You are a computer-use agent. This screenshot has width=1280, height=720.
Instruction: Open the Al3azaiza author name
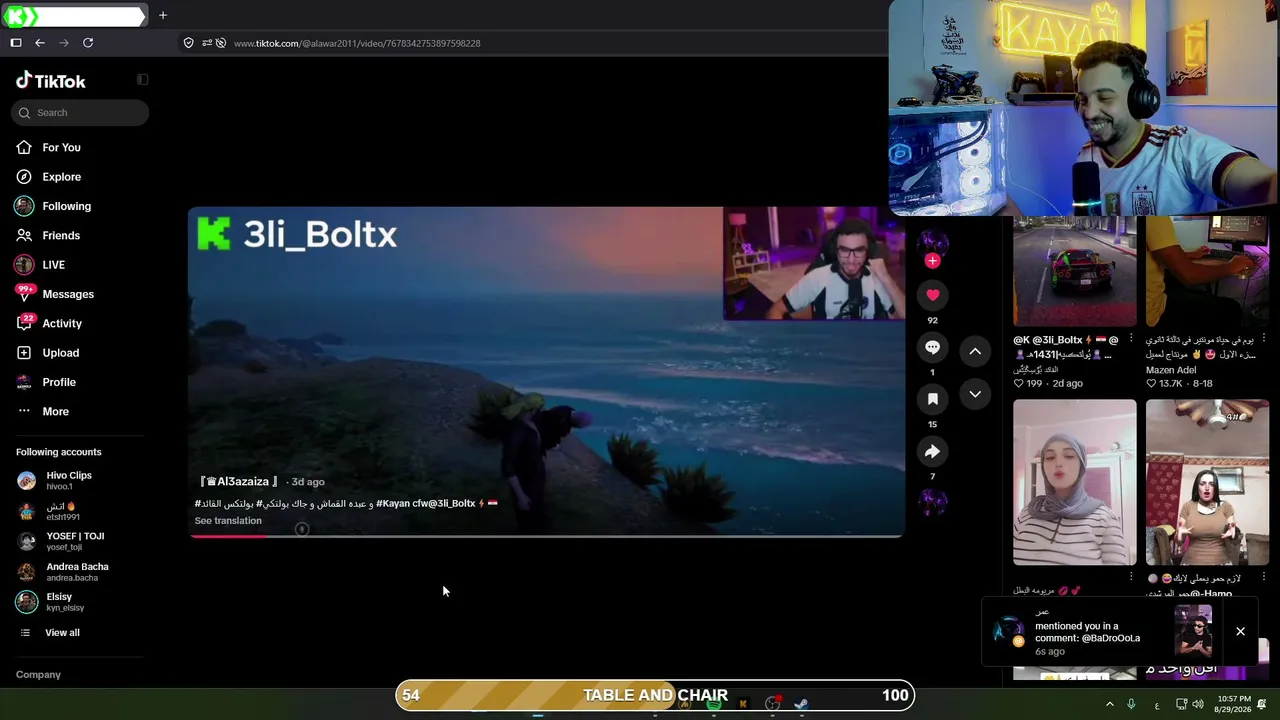238,482
